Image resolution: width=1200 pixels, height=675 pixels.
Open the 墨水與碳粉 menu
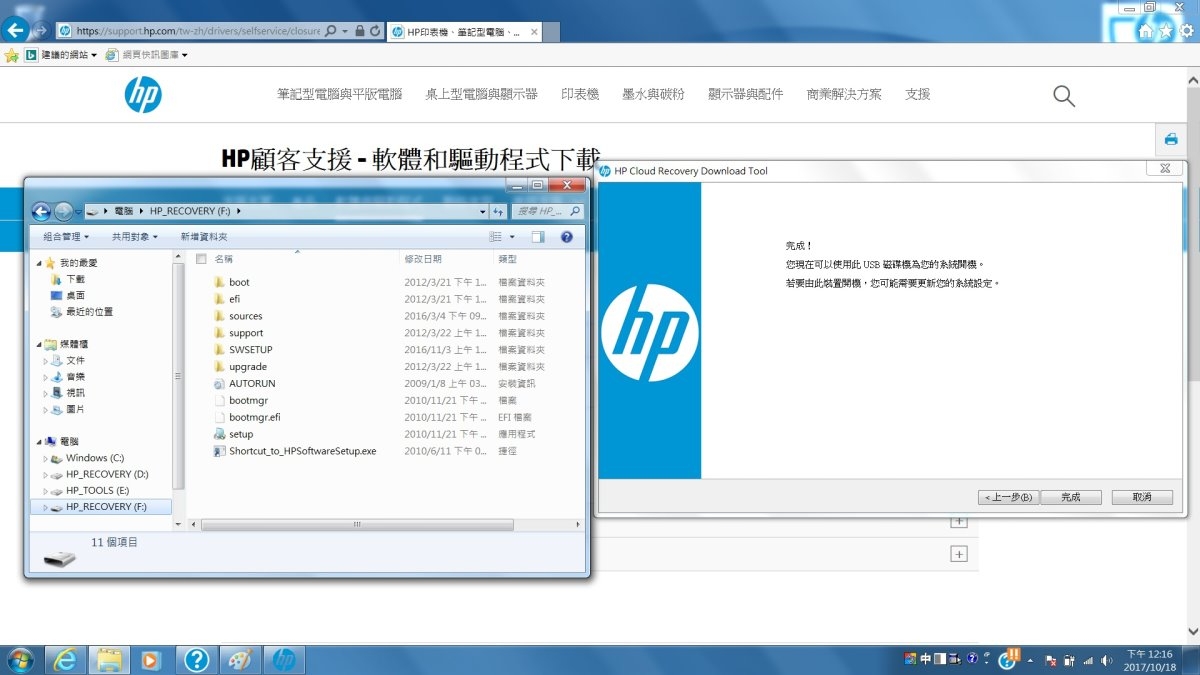653,94
